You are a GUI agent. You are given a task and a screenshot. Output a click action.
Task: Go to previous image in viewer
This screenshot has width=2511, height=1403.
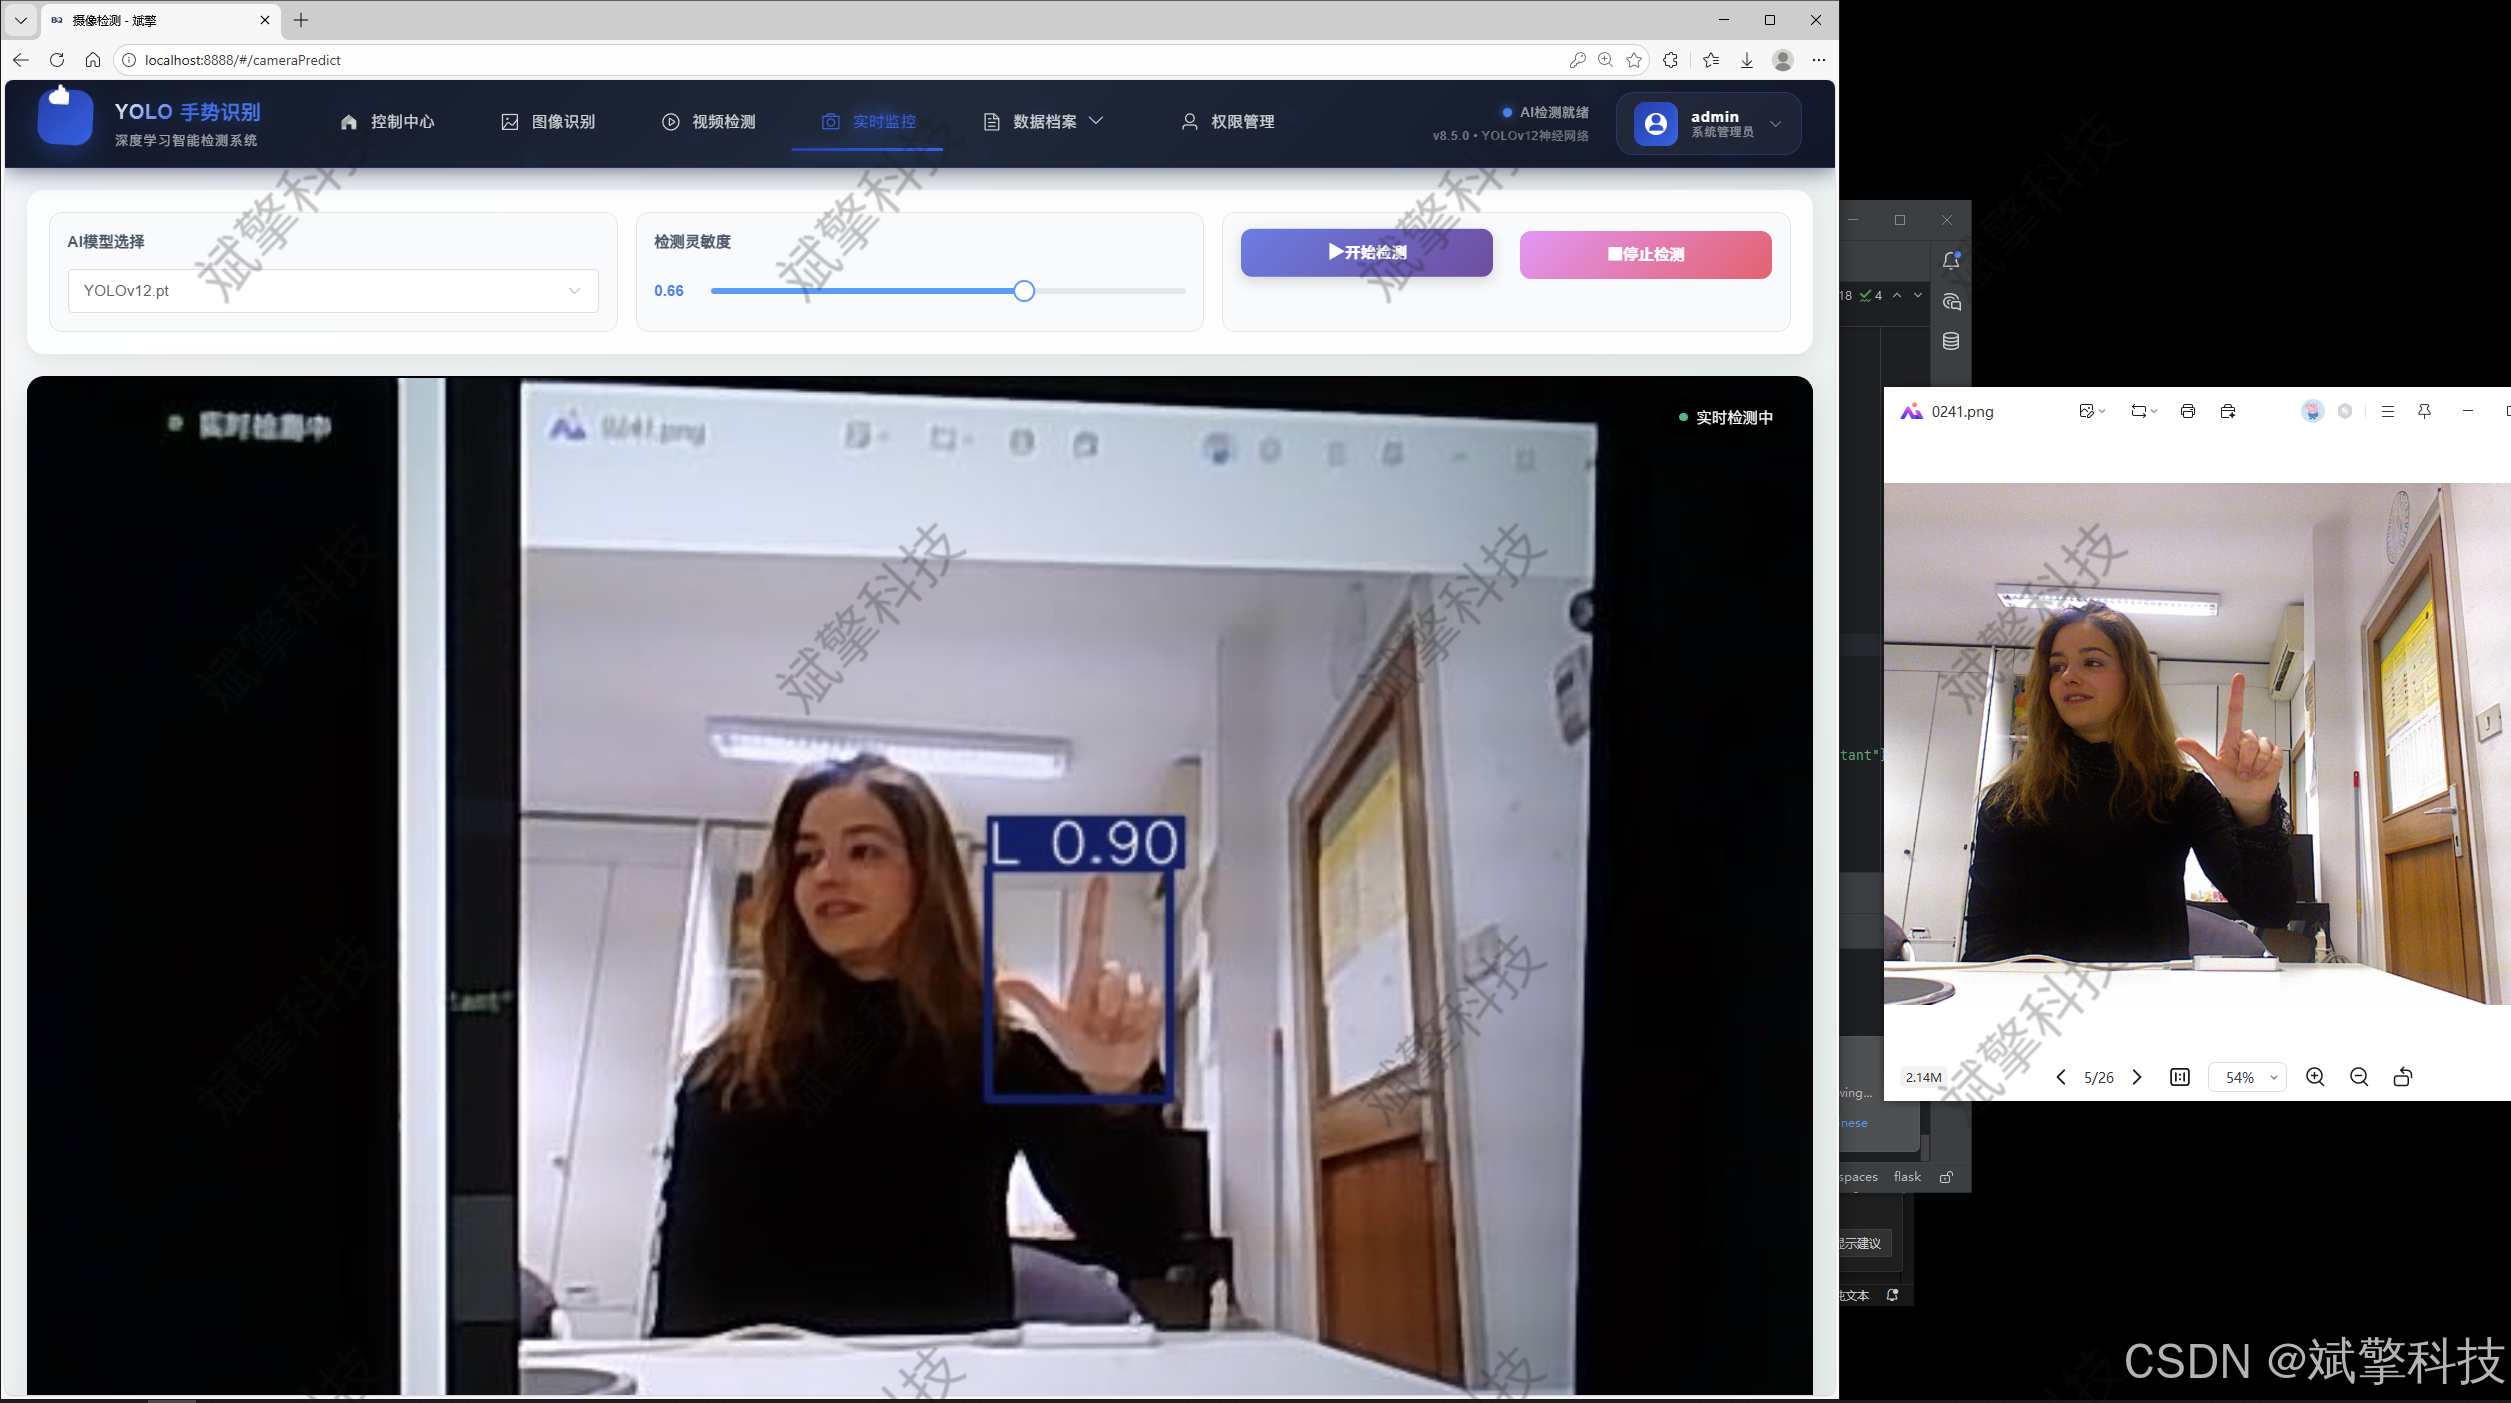click(2060, 1077)
